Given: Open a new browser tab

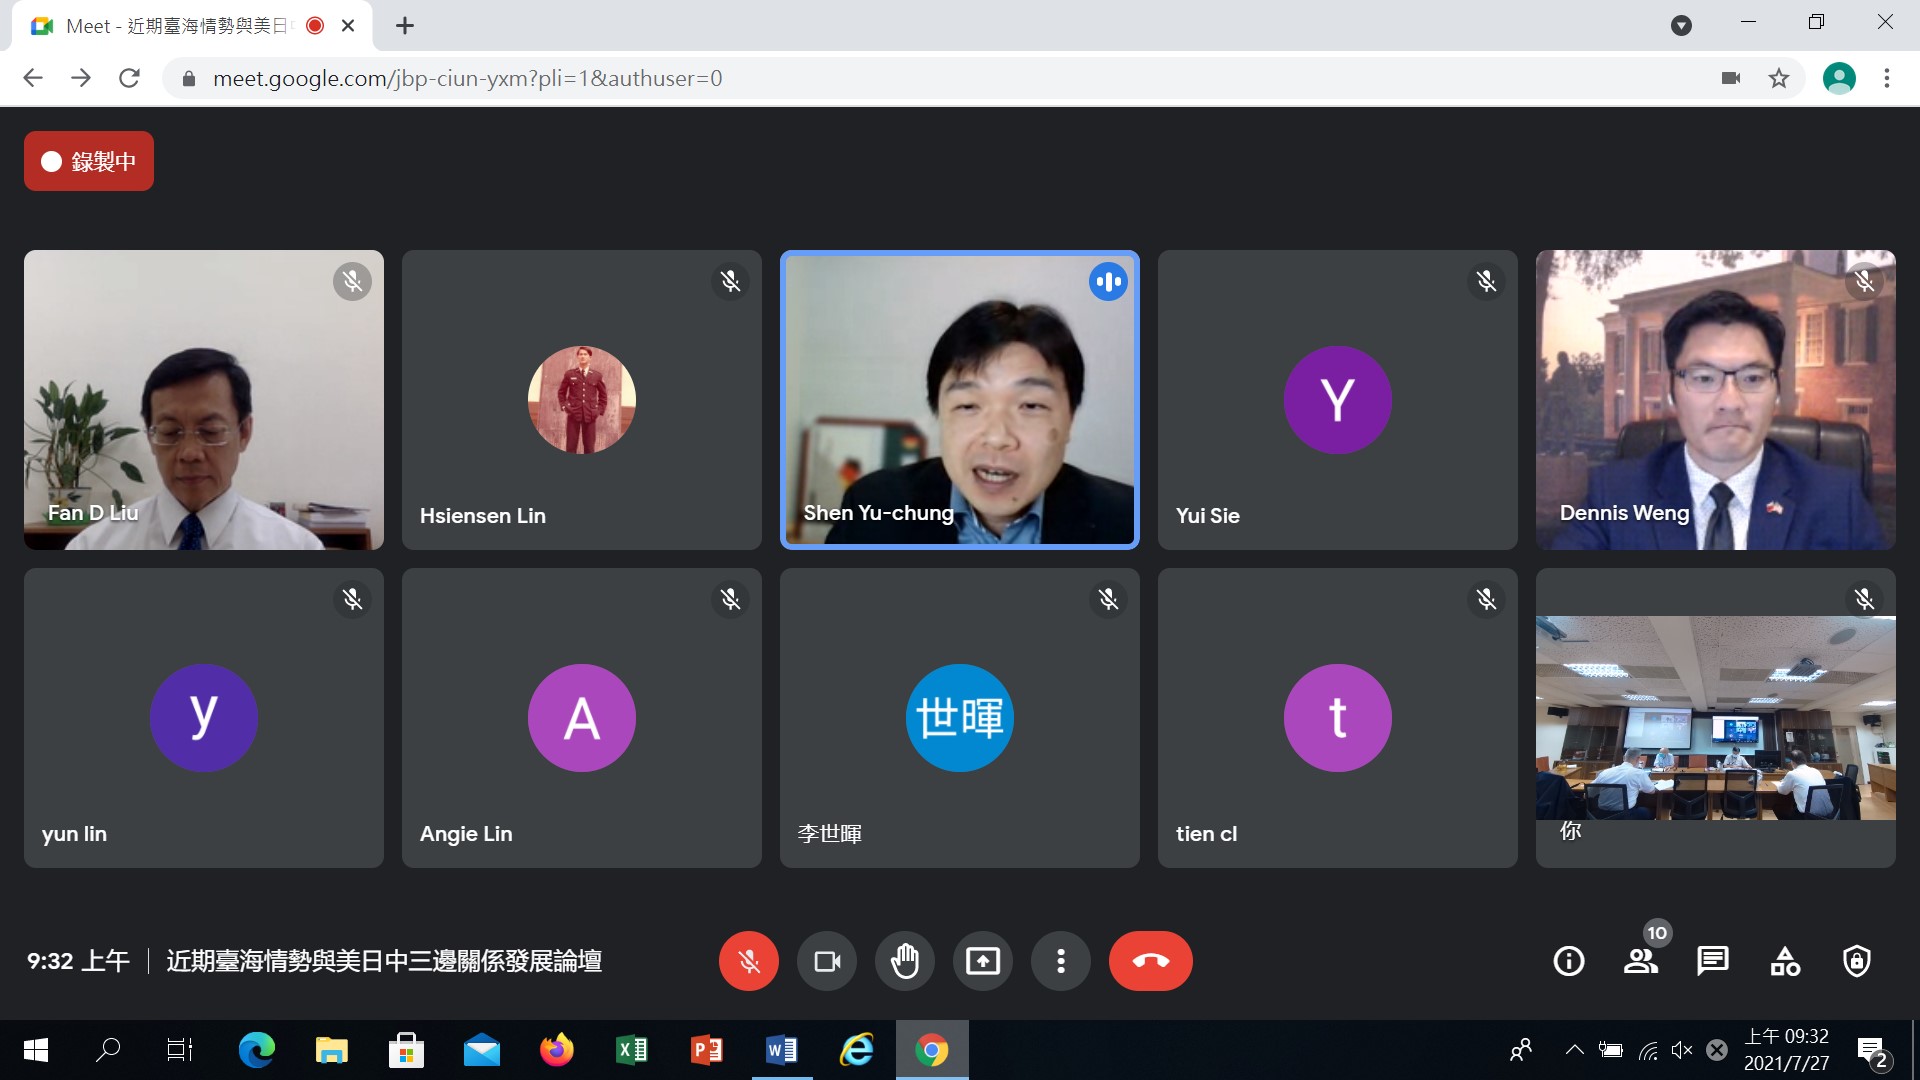Looking at the screenshot, I should coord(405,26).
